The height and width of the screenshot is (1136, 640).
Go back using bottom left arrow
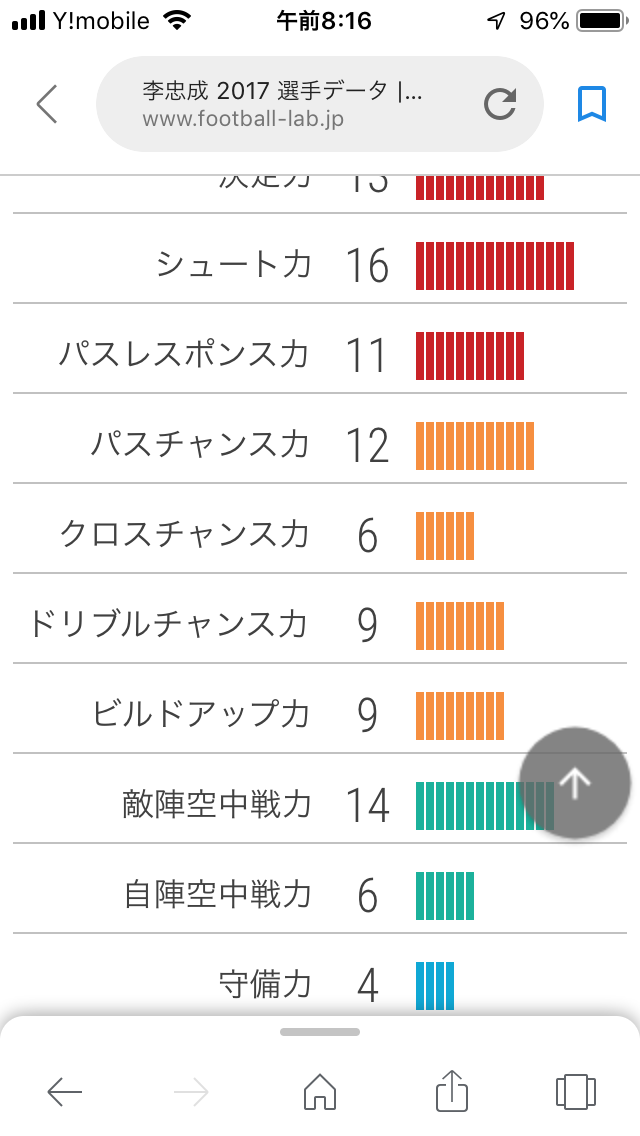click(65, 1092)
